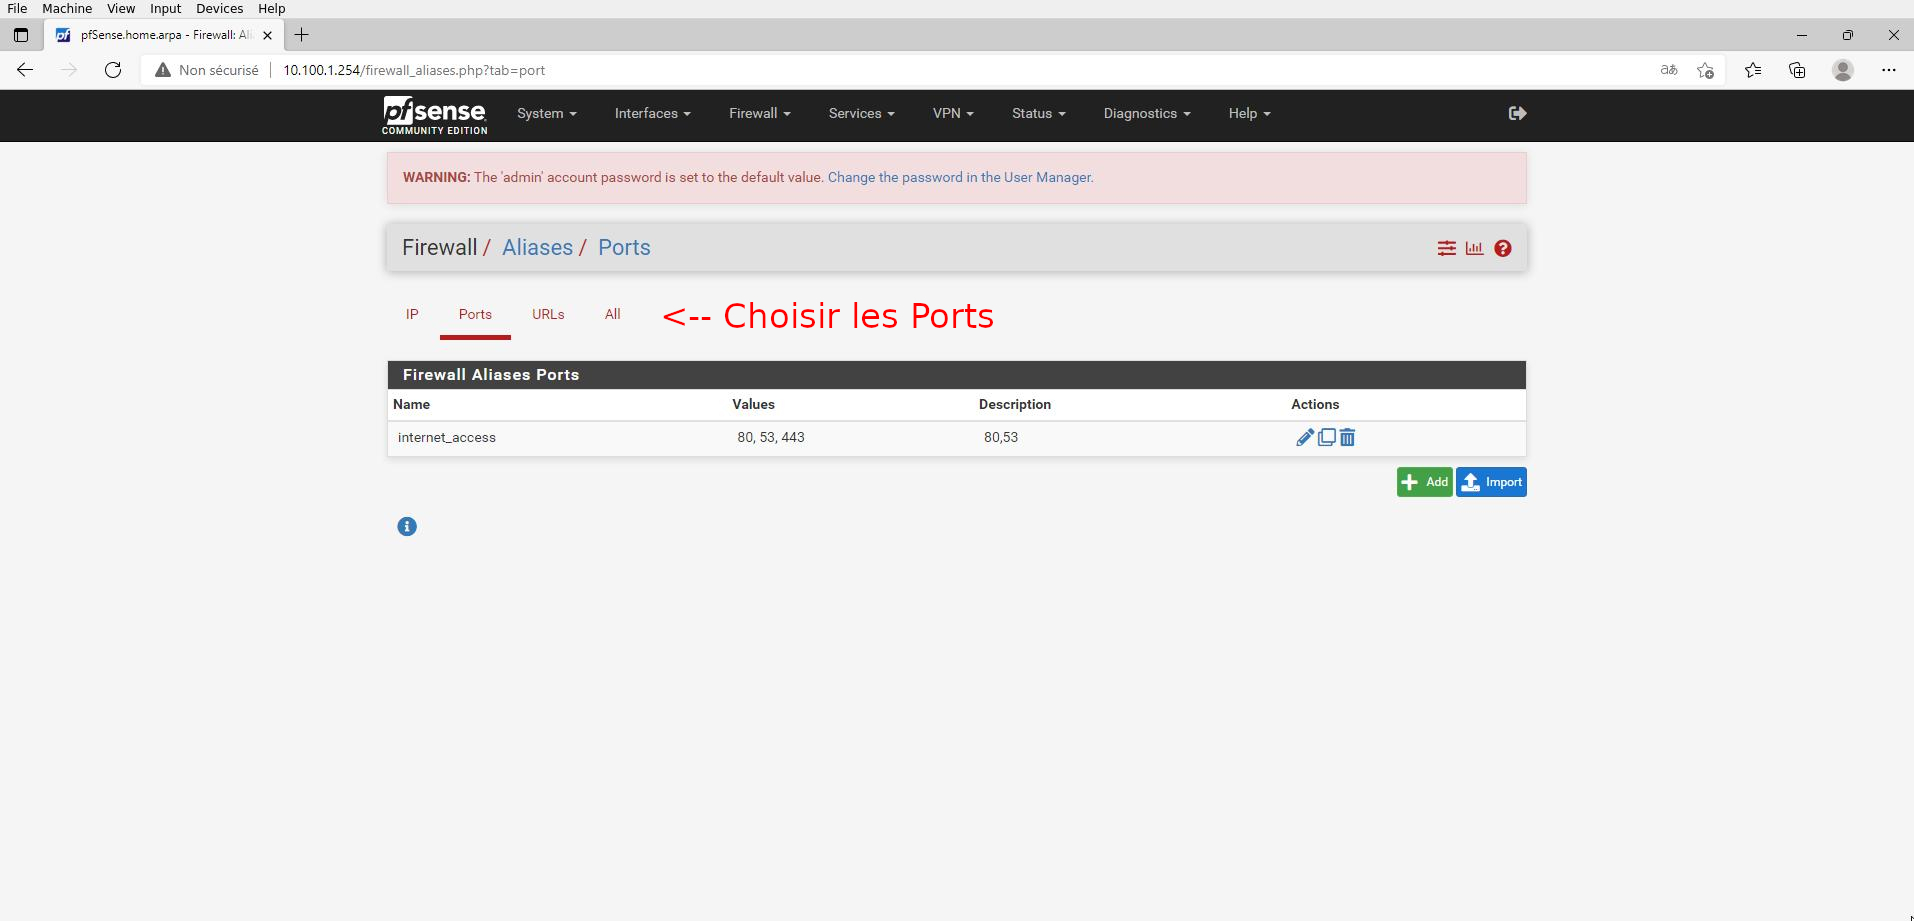Expand the Diagnostics dropdown menu
Viewport: 1914px width, 921px height.
[x=1146, y=113]
